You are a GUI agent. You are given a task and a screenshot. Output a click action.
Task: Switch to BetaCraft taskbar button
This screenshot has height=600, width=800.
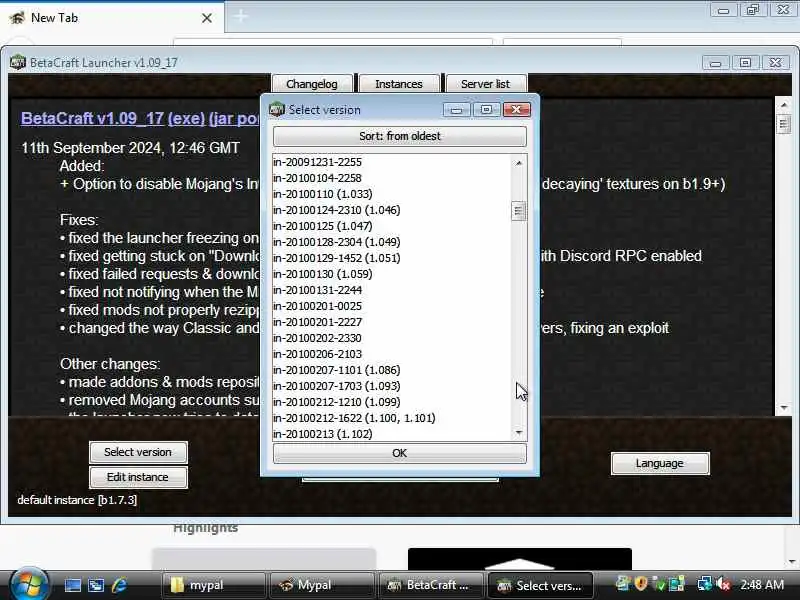431,585
